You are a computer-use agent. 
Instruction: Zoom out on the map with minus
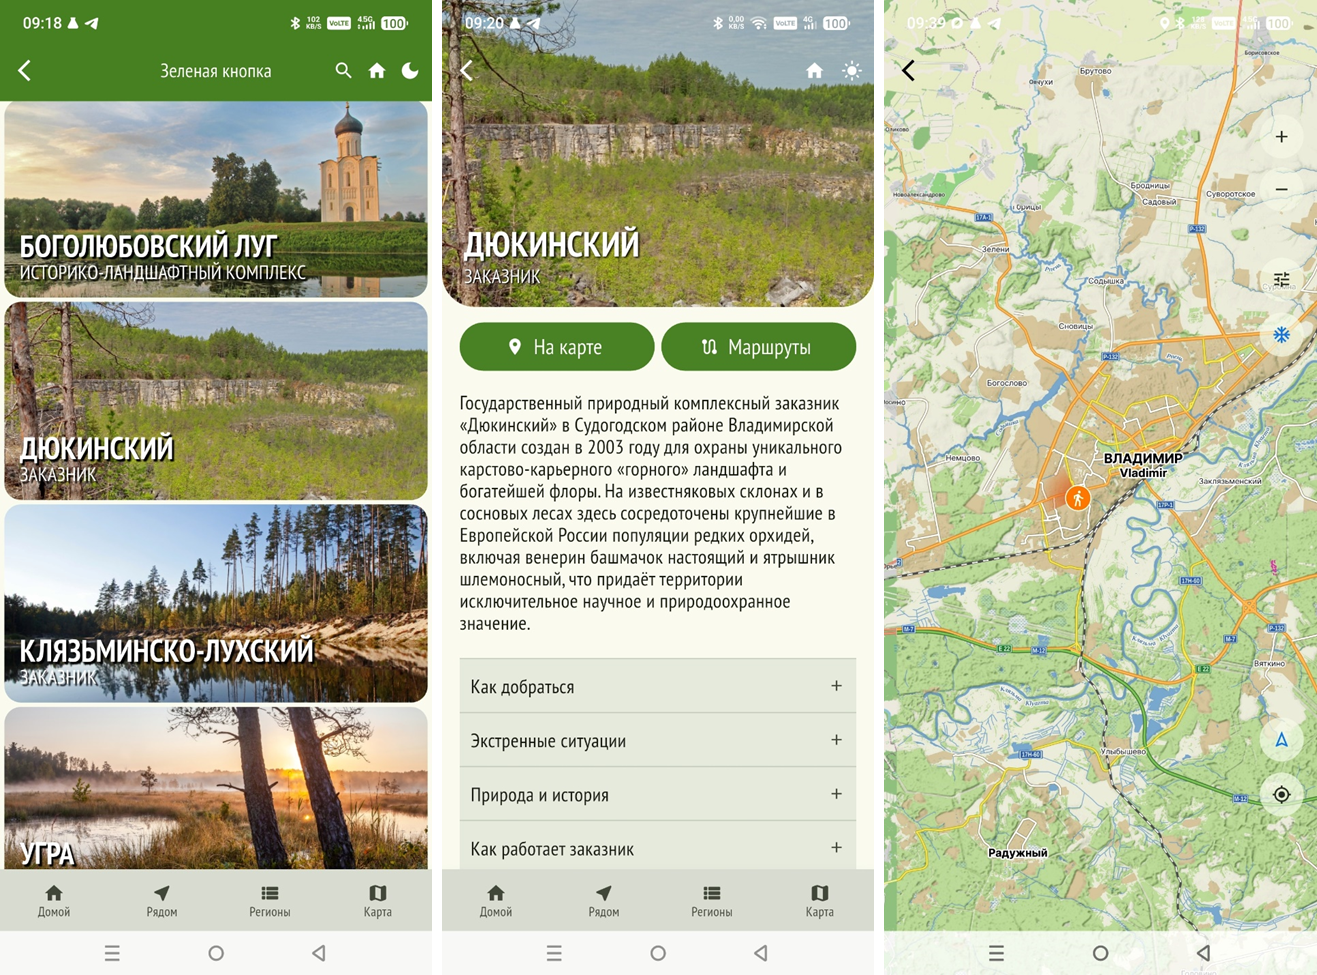tap(1281, 189)
